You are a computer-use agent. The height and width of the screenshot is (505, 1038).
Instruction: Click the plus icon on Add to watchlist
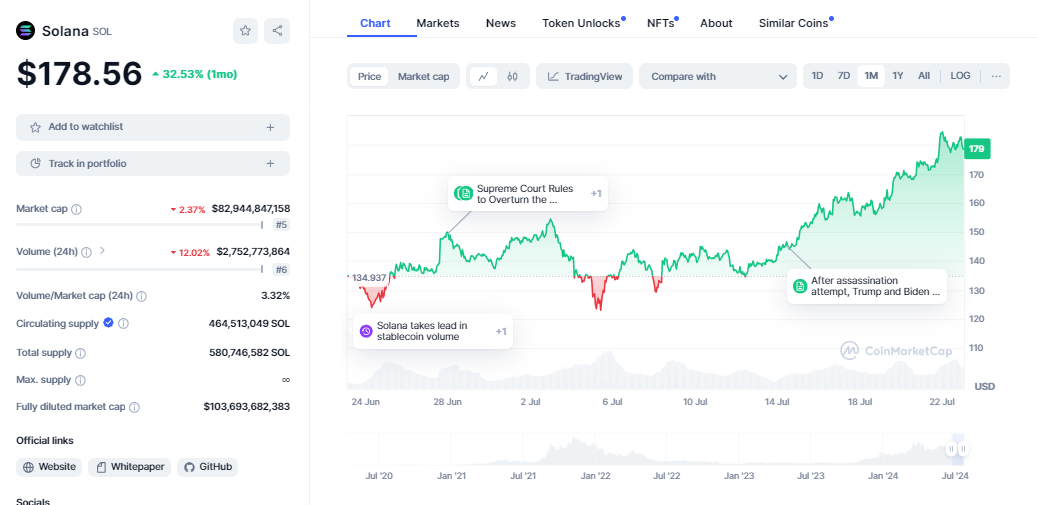[270, 127]
